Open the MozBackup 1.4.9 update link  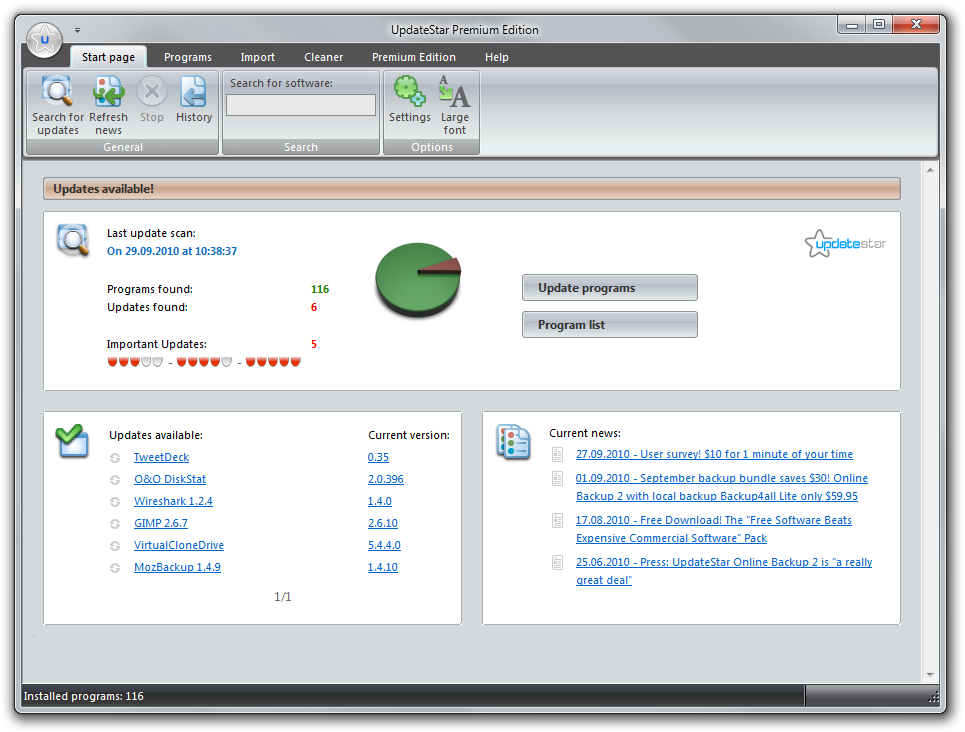177,568
